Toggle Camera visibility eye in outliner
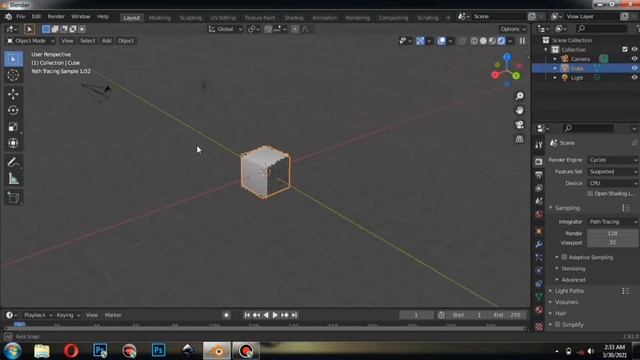Viewport: 640px width, 360px height. pos(634,59)
